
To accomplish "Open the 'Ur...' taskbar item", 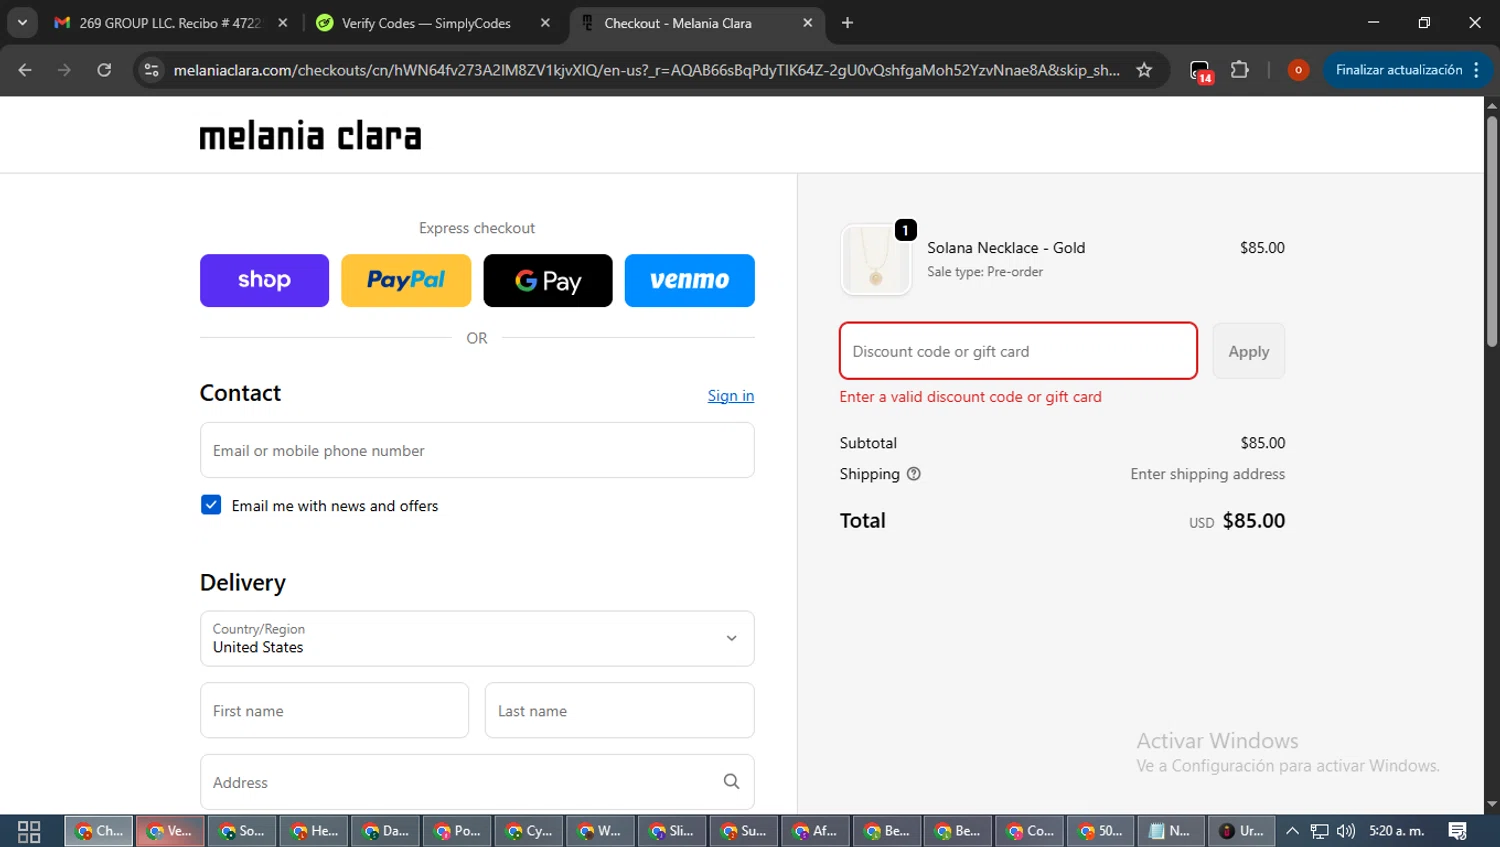I will point(1243,831).
